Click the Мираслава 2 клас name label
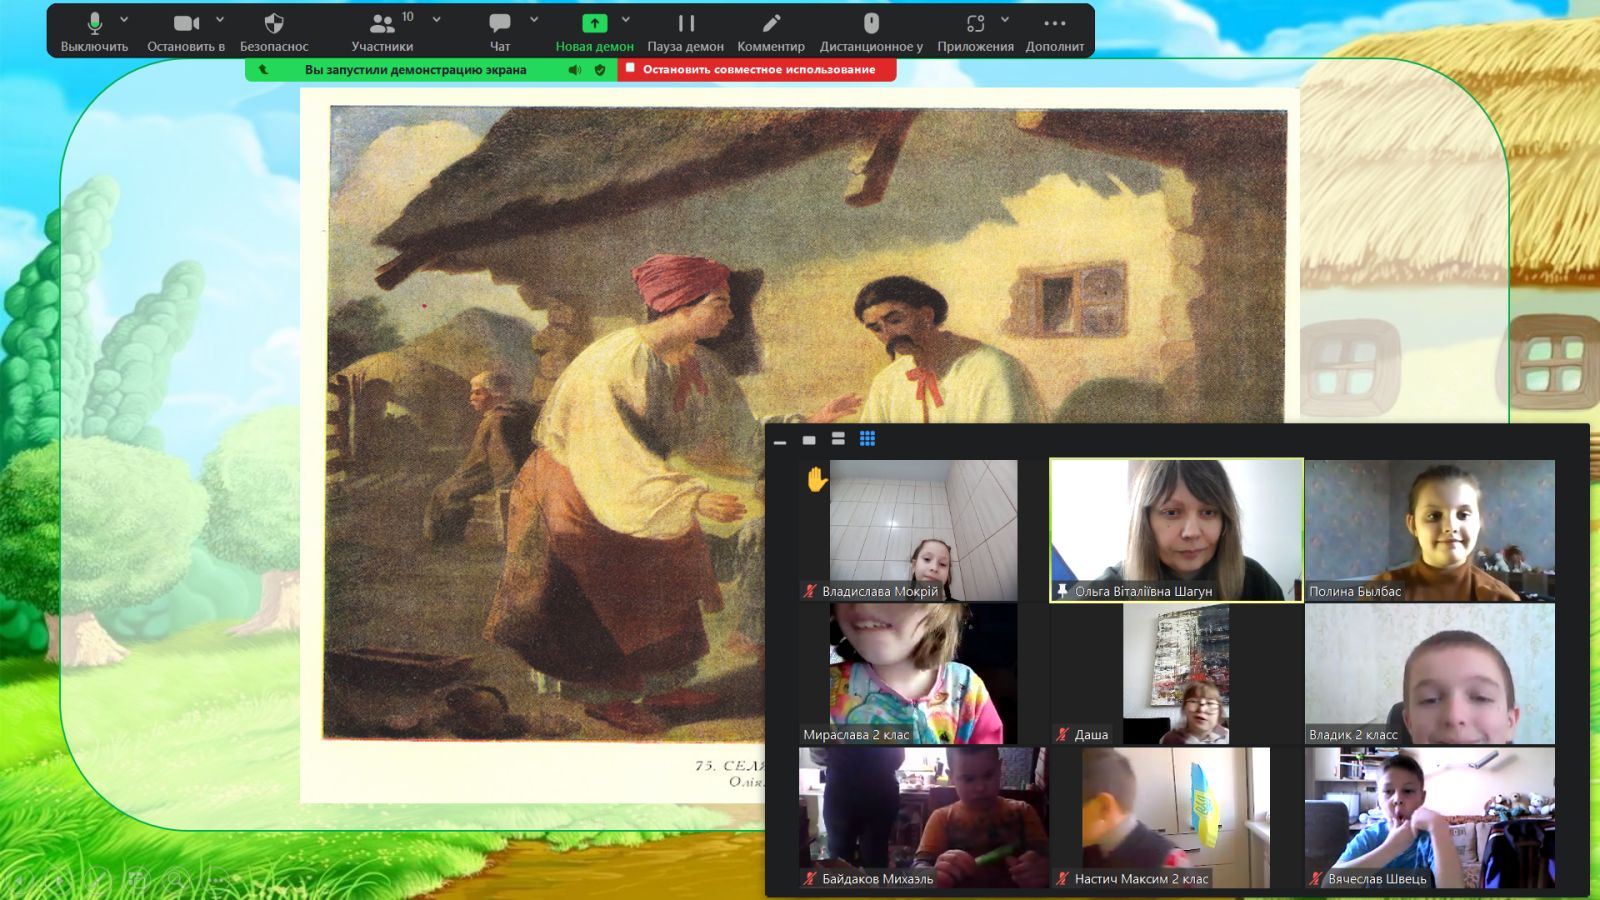The width and height of the screenshot is (1600, 900). tap(856, 734)
